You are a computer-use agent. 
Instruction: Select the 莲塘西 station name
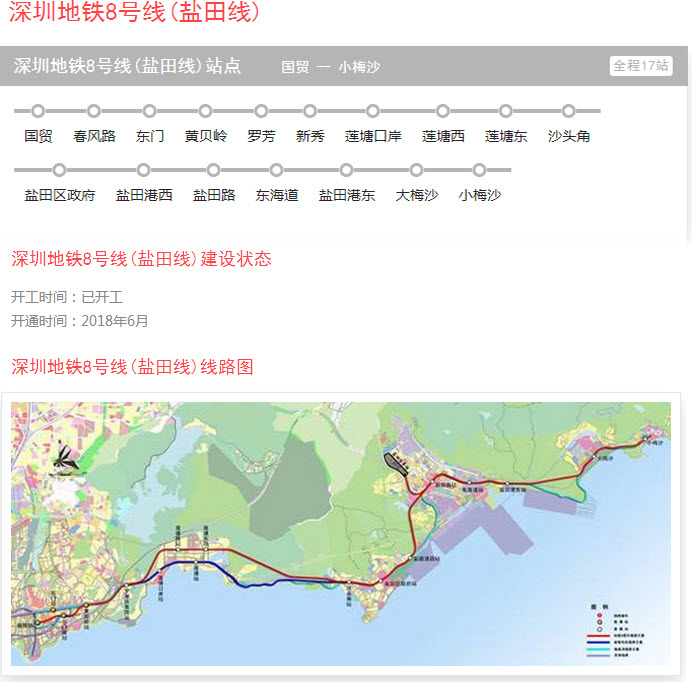pyautogui.click(x=443, y=136)
